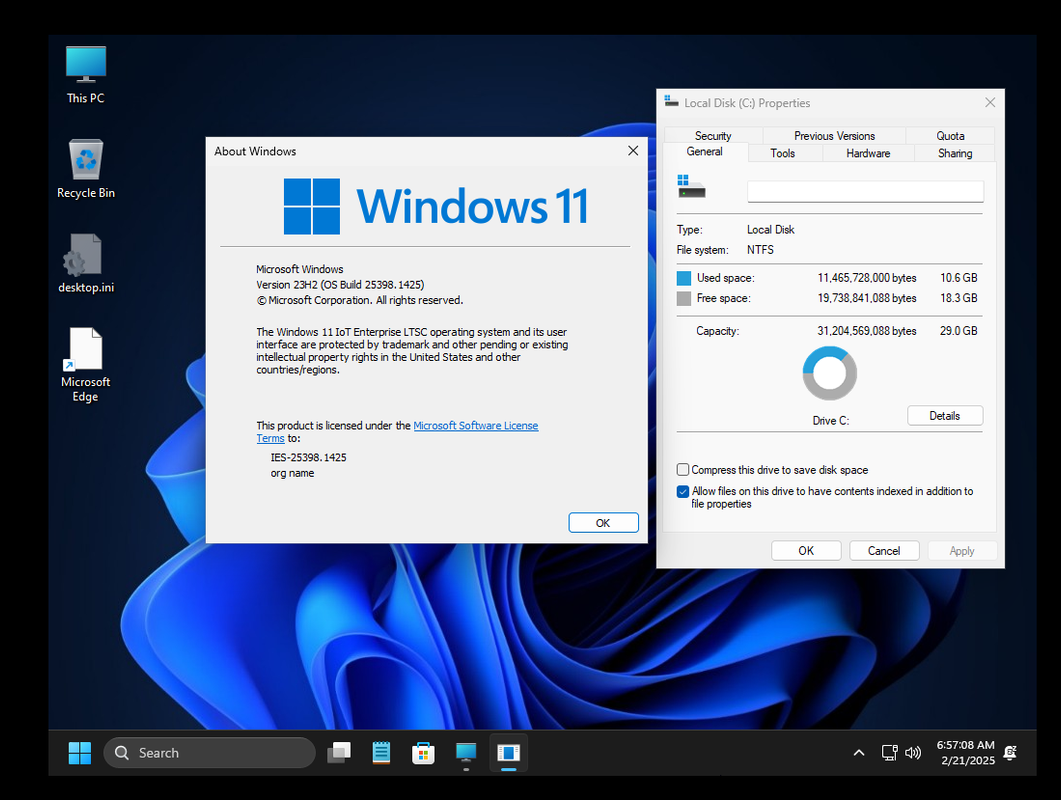Viewport: 1061px width, 800px height.
Task: Enable Compress this drive checkbox
Action: [x=683, y=470]
